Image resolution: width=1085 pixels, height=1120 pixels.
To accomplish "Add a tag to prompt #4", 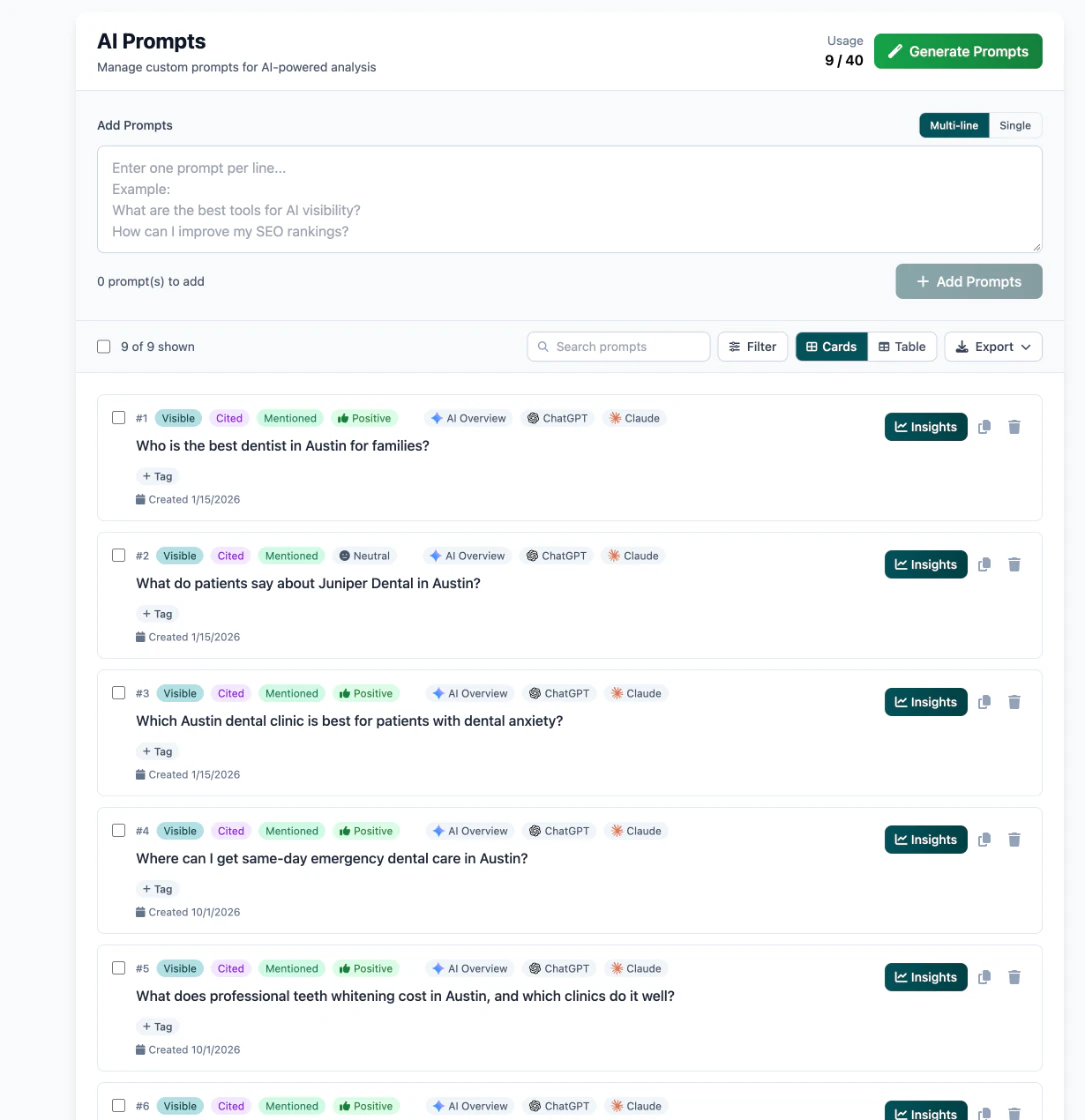I will pos(157,889).
